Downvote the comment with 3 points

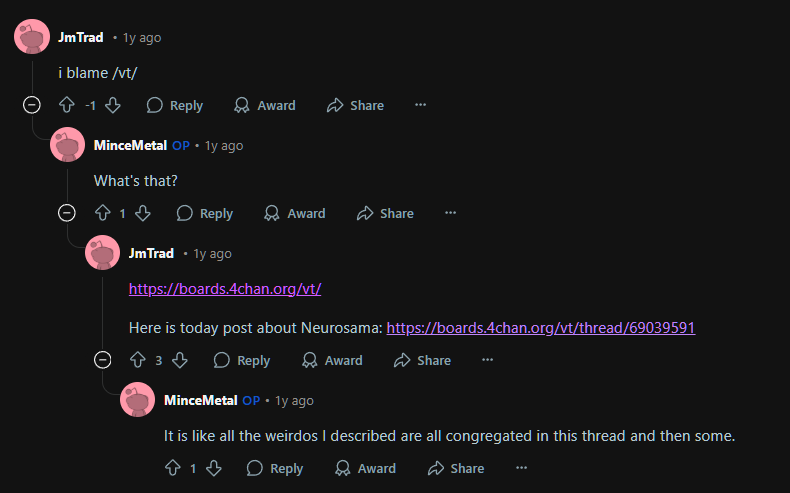[180, 360]
